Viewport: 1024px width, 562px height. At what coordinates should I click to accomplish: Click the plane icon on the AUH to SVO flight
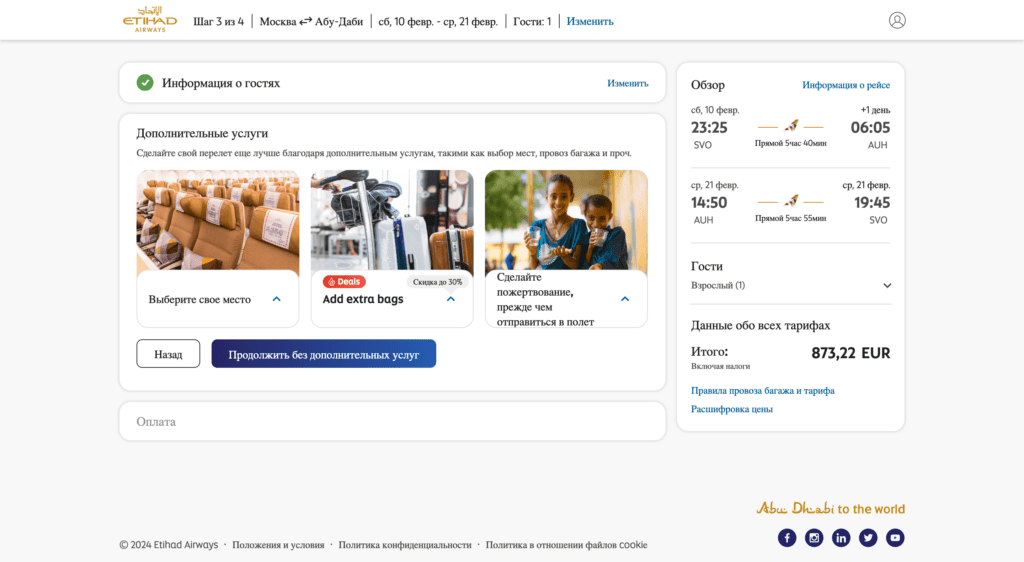coord(791,200)
